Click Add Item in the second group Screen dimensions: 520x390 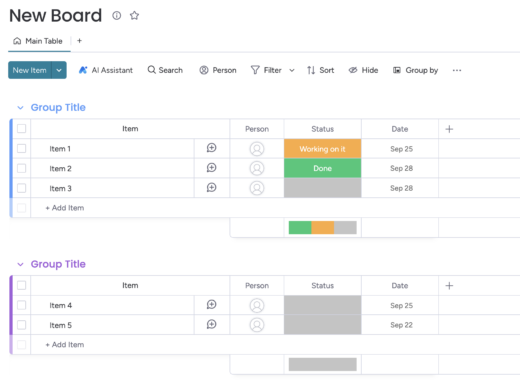[65, 345]
